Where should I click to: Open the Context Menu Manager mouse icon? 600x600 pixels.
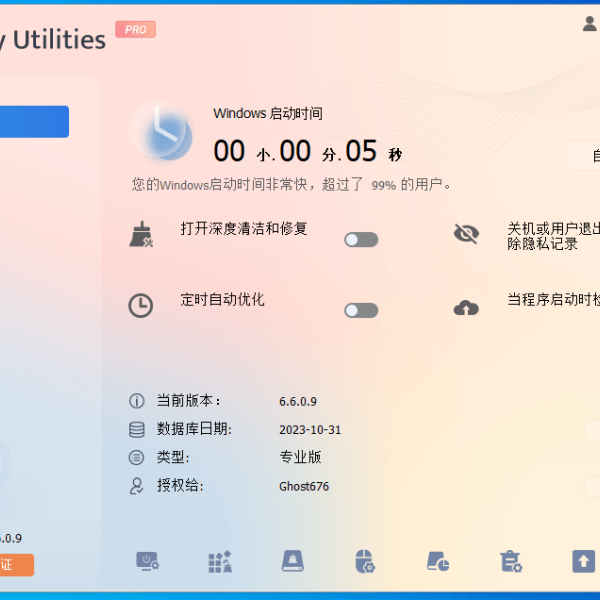tap(365, 561)
